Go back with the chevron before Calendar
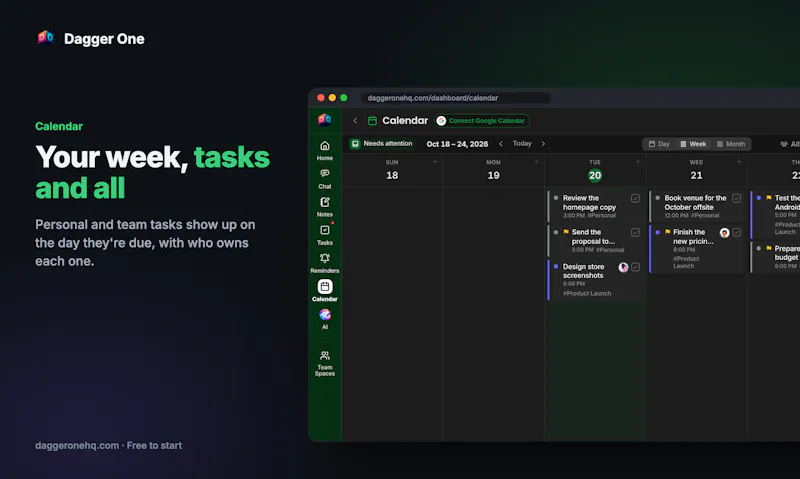 click(x=355, y=121)
